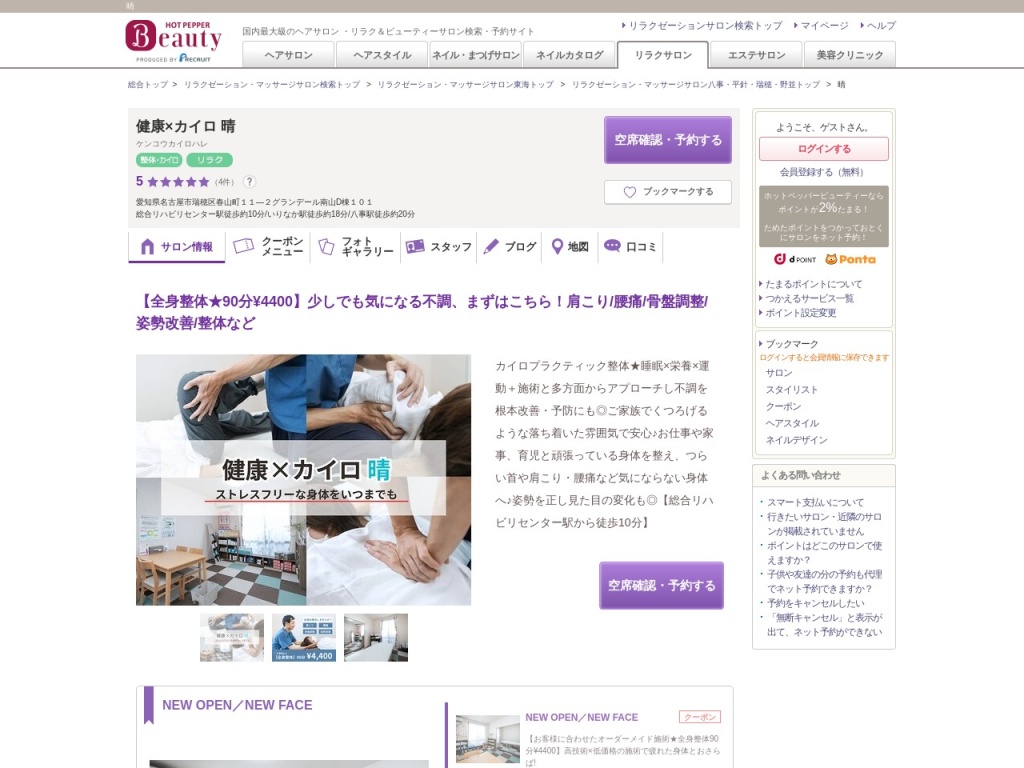The height and width of the screenshot is (768, 1024).
Task: Select the ¥4,400 coupon thumbnail image
Action: (304, 638)
